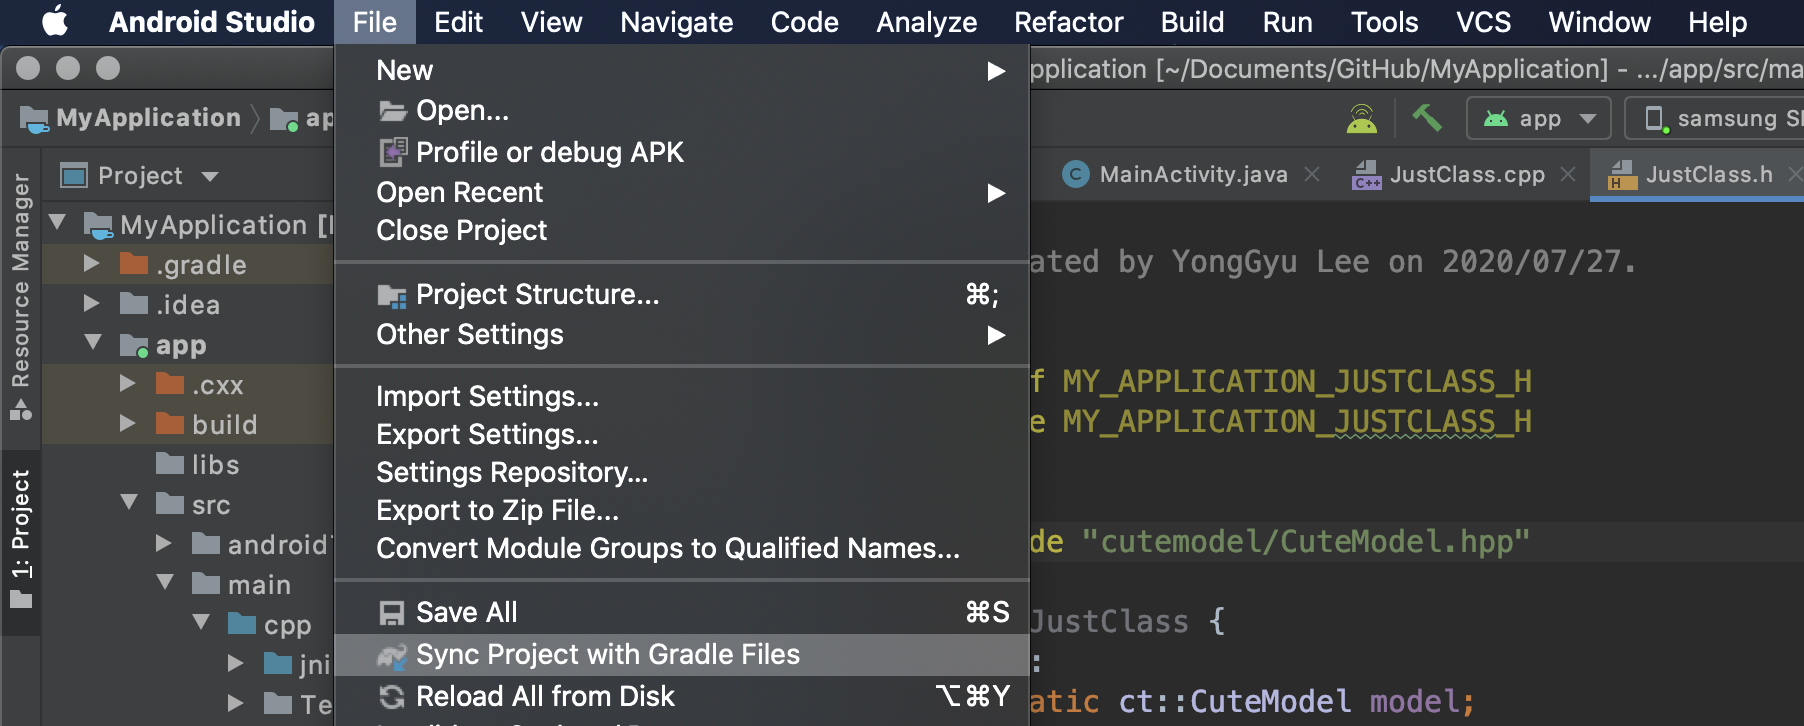The width and height of the screenshot is (1804, 726).
Task: Open Project Structure dialog
Action: coord(682,294)
